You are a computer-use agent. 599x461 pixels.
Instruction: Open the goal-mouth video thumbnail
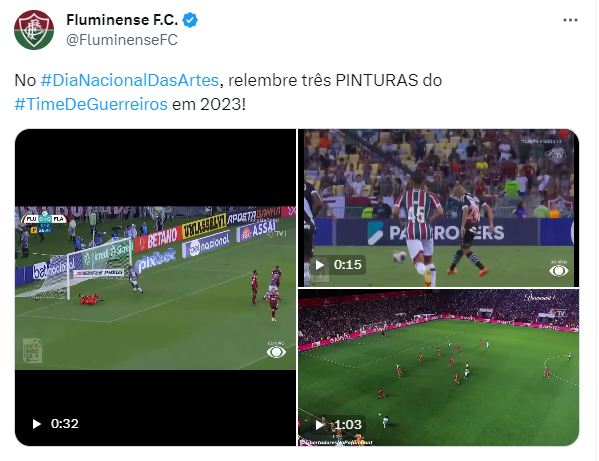[x=155, y=288]
